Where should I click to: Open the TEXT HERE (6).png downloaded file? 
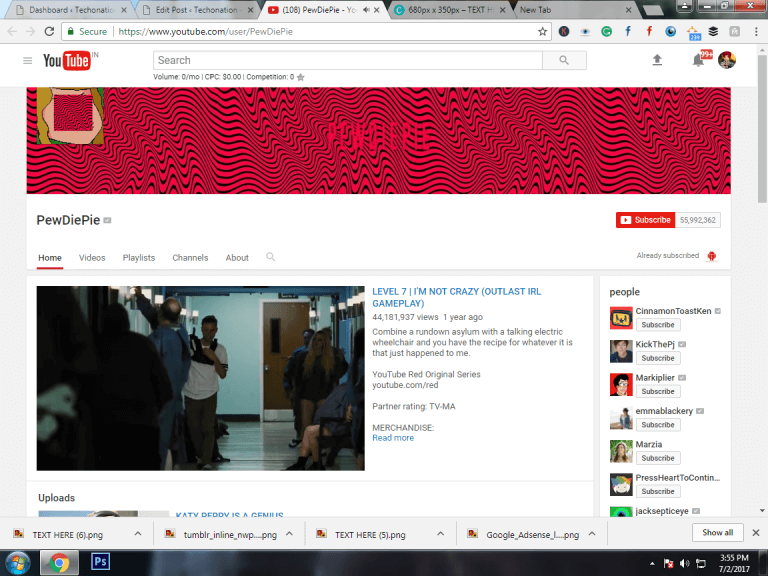click(68, 535)
